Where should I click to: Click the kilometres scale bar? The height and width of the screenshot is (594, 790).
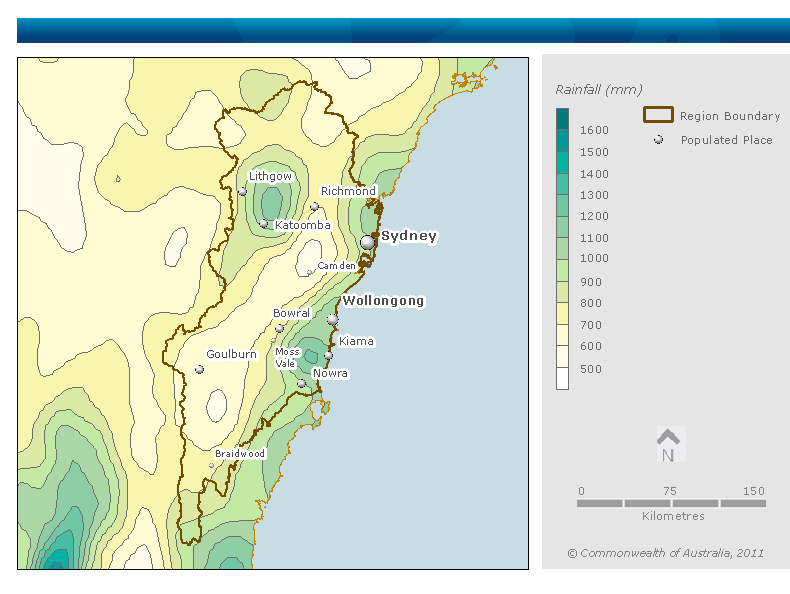[x=671, y=503]
